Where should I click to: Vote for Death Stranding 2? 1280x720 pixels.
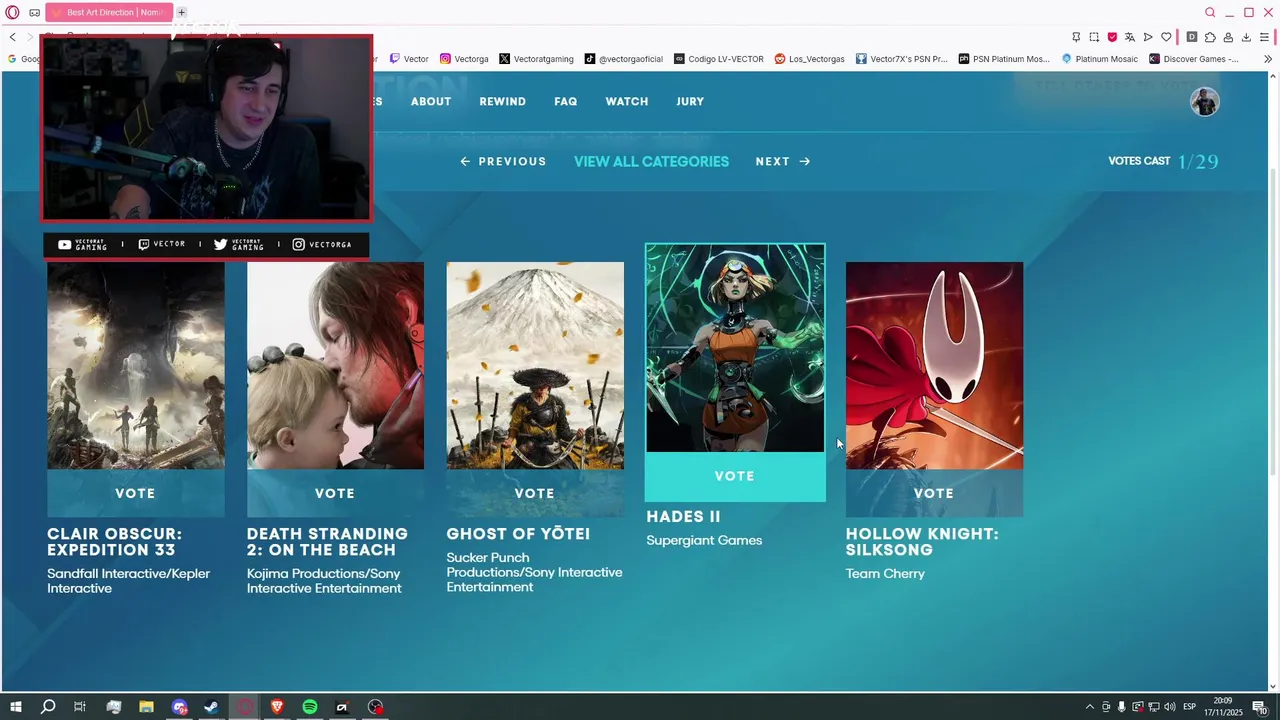(x=335, y=494)
